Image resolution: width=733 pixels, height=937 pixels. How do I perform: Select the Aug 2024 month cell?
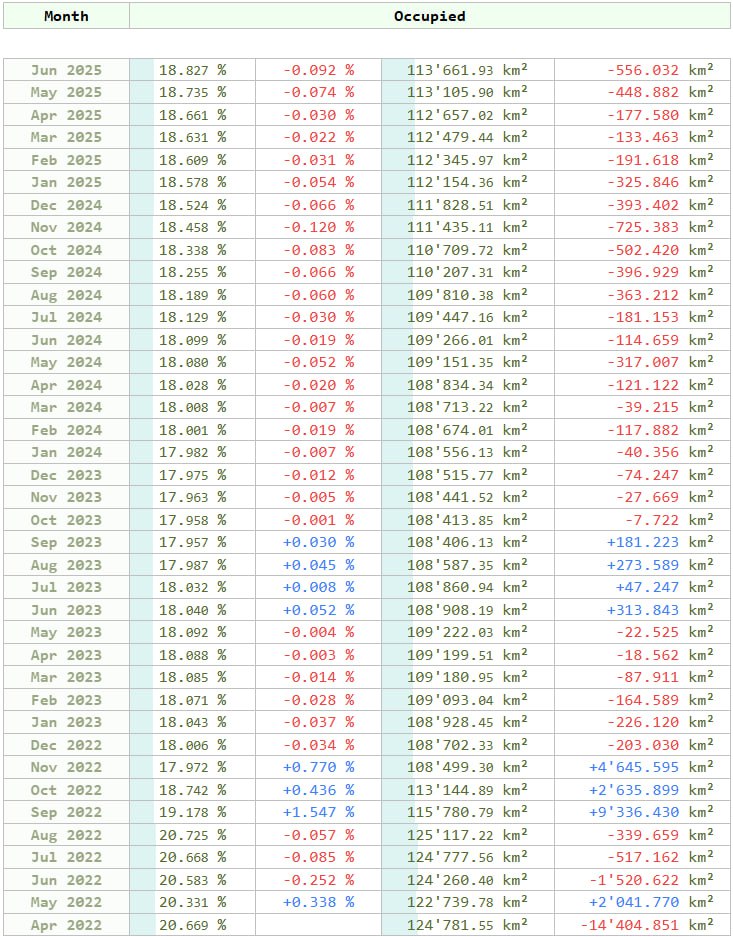pos(66,295)
